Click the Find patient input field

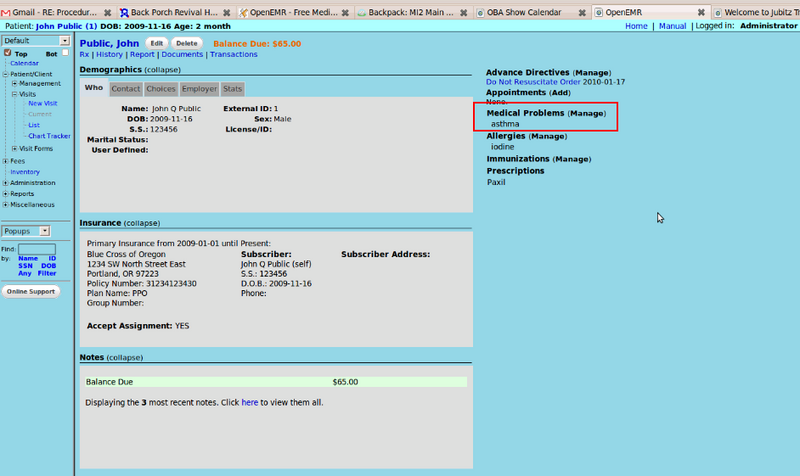(x=37, y=249)
